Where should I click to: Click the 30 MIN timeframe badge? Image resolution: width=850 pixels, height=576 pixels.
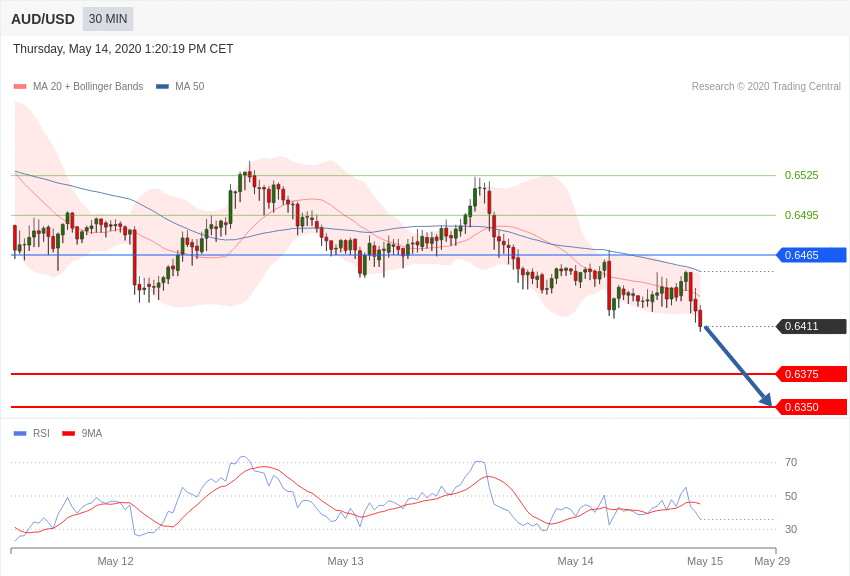click(108, 19)
